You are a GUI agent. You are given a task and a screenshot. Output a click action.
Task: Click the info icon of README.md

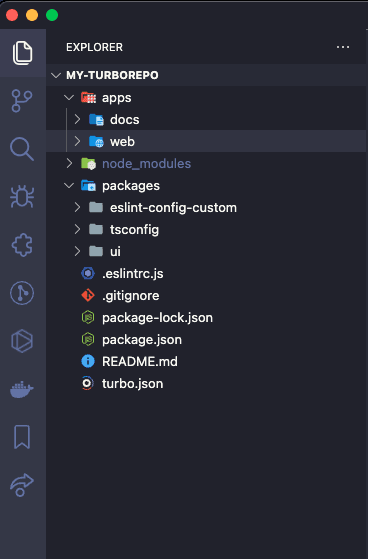88,361
